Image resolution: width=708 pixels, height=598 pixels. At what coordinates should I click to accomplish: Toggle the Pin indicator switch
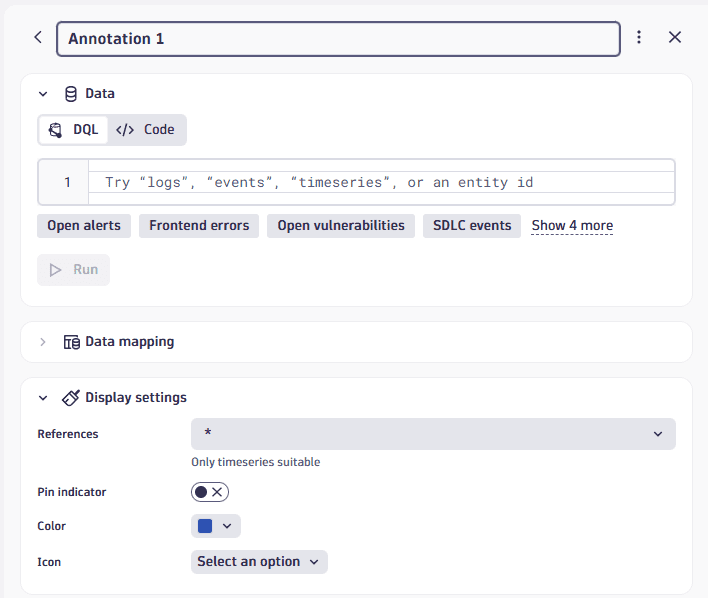tap(210, 492)
